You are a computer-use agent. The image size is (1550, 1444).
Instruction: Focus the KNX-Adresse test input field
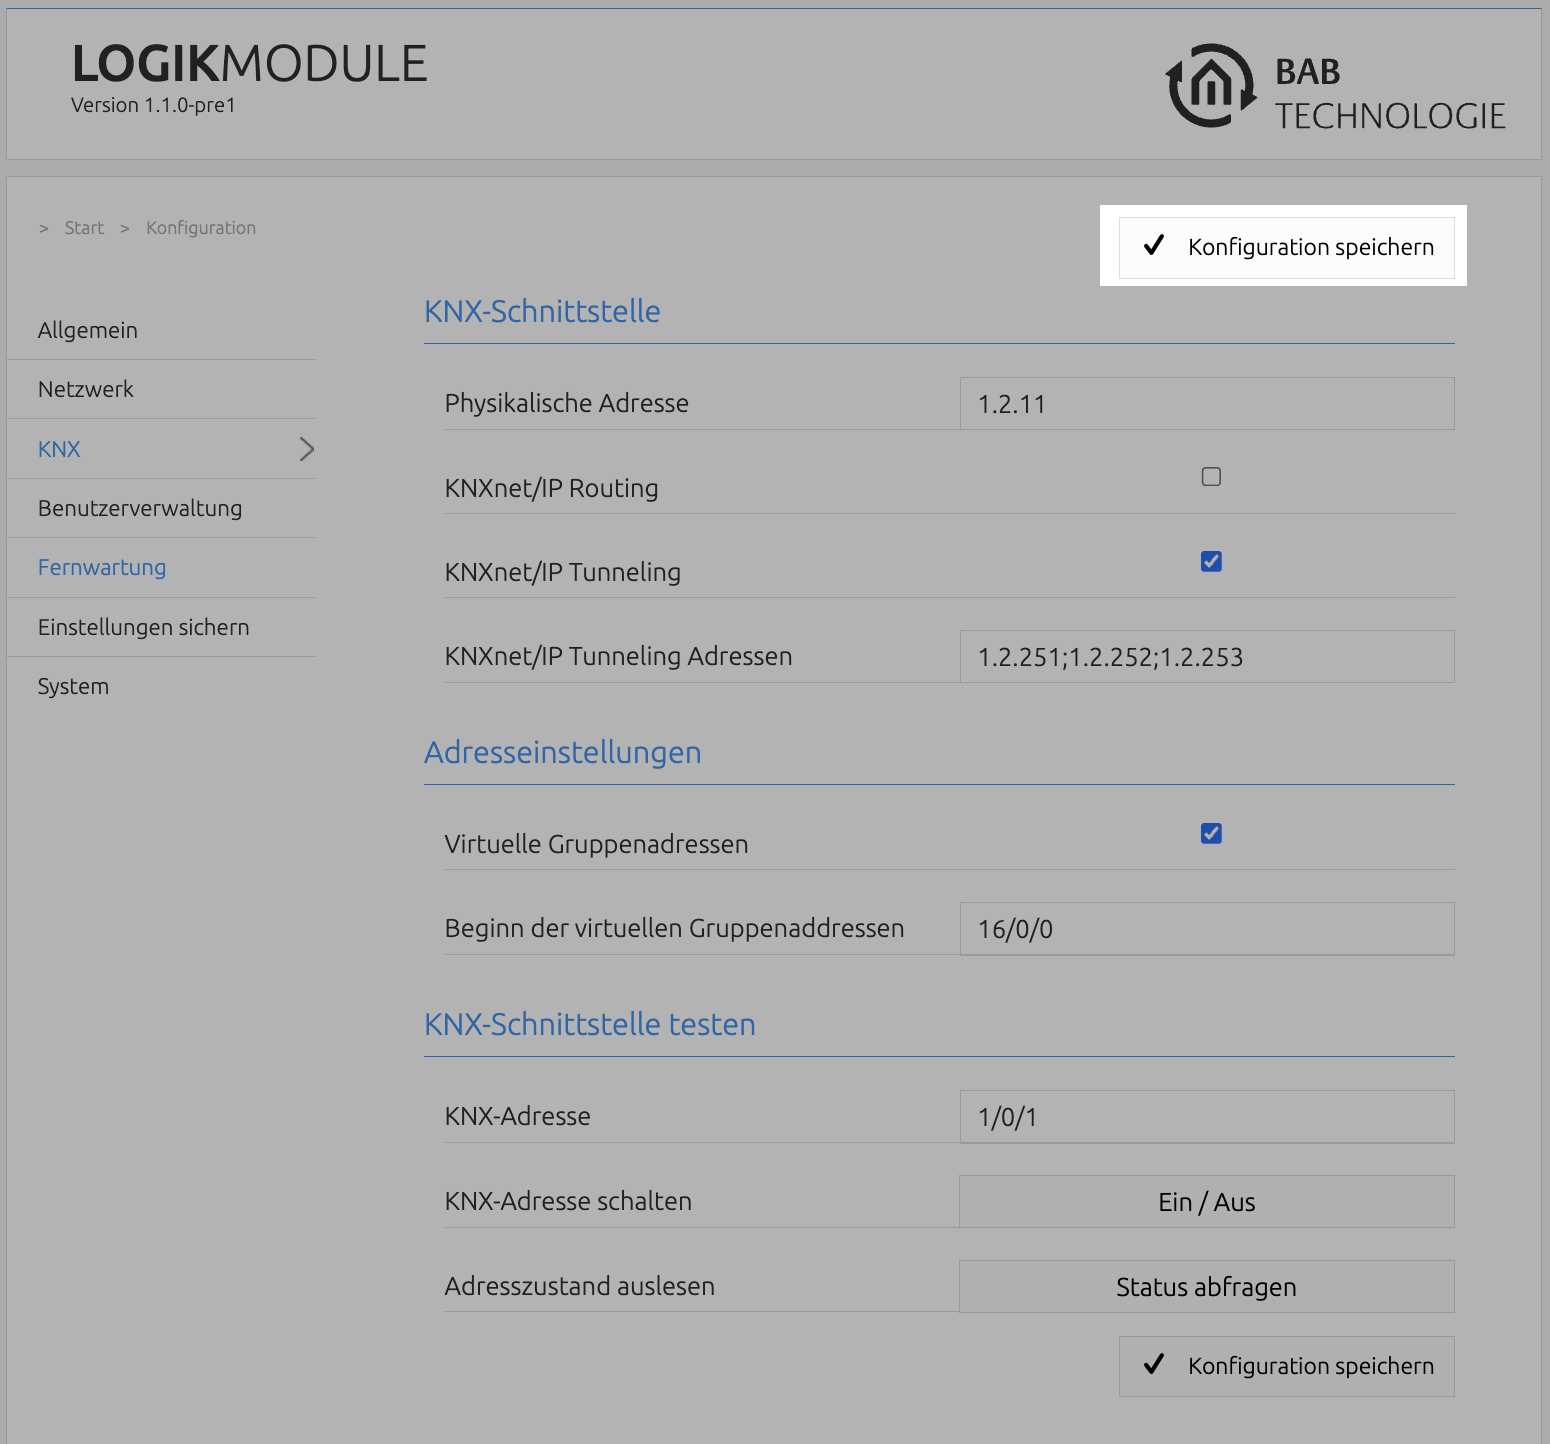[1207, 1117]
